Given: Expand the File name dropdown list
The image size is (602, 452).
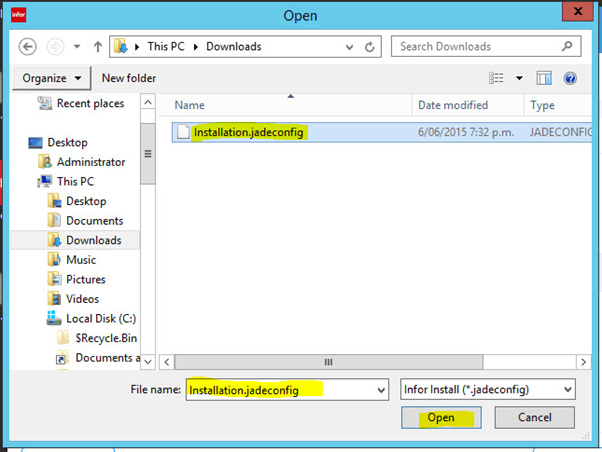Looking at the screenshot, I should (x=378, y=389).
